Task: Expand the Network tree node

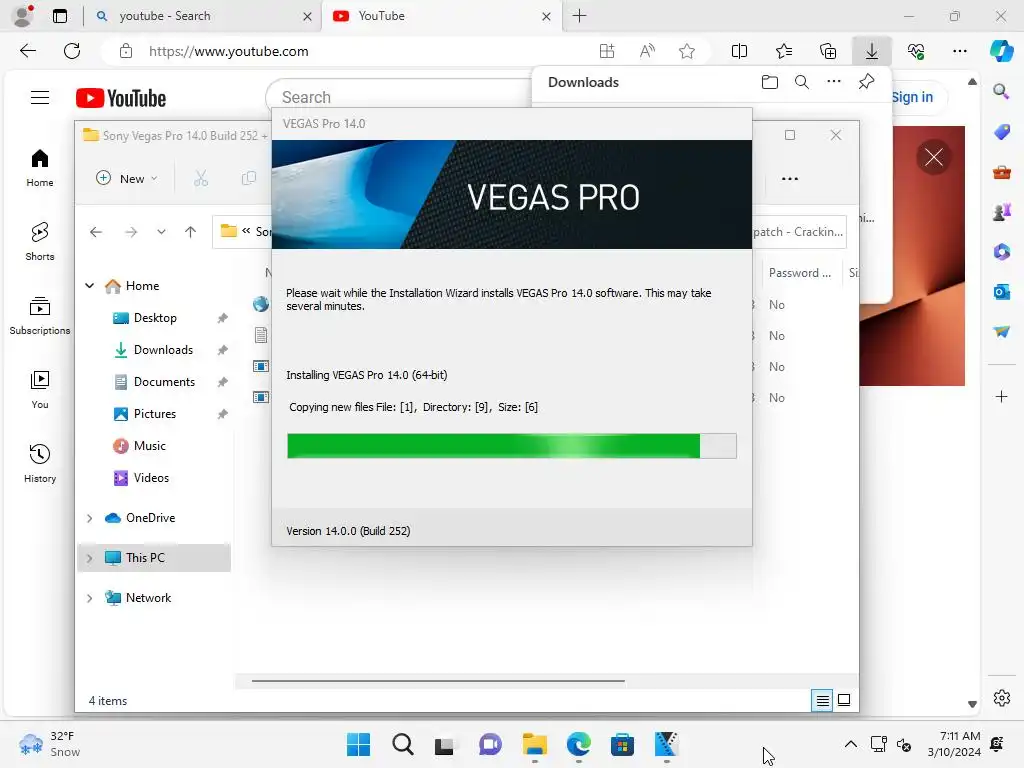Action: point(89,598)
